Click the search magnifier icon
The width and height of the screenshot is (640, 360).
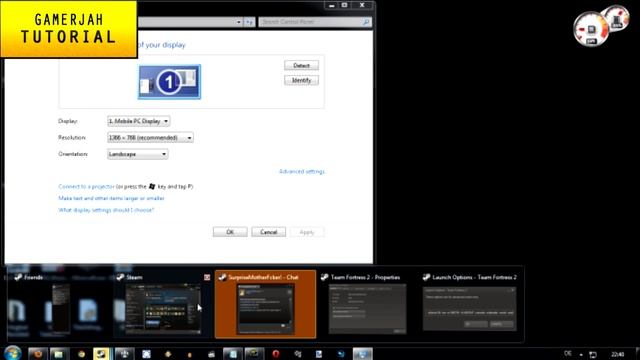(366, 22)
